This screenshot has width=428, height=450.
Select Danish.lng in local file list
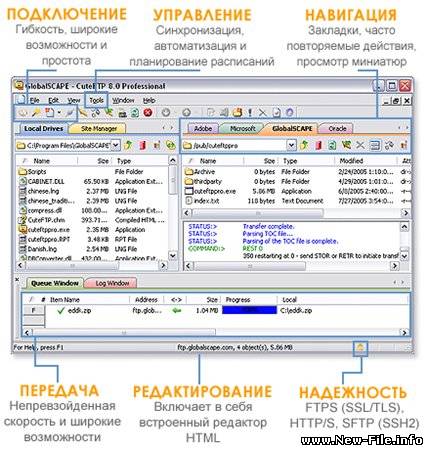[42, 249]
